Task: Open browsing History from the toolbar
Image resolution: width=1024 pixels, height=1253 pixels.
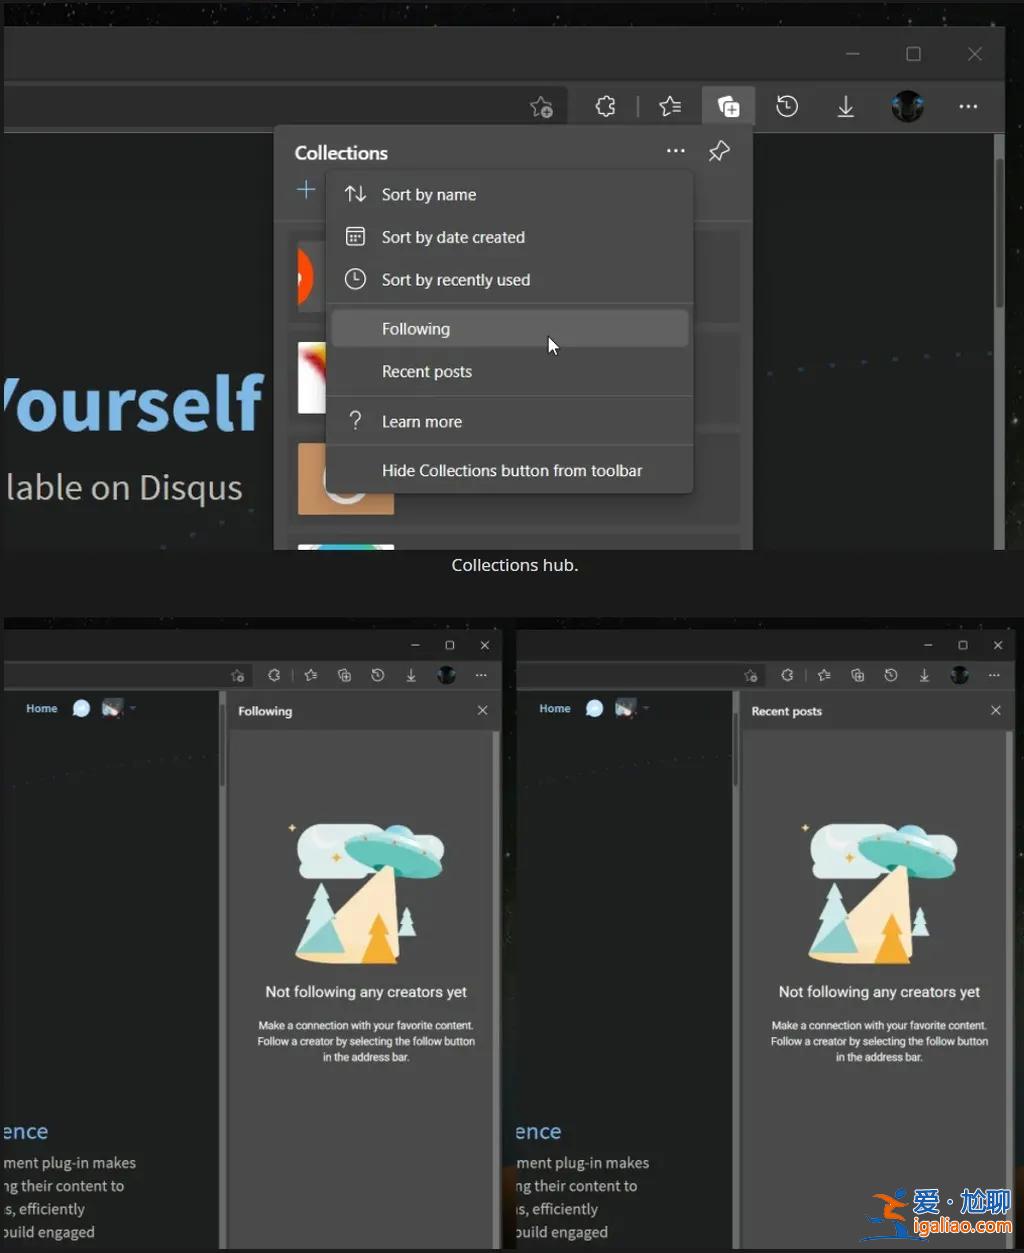Action: [786, 106]
